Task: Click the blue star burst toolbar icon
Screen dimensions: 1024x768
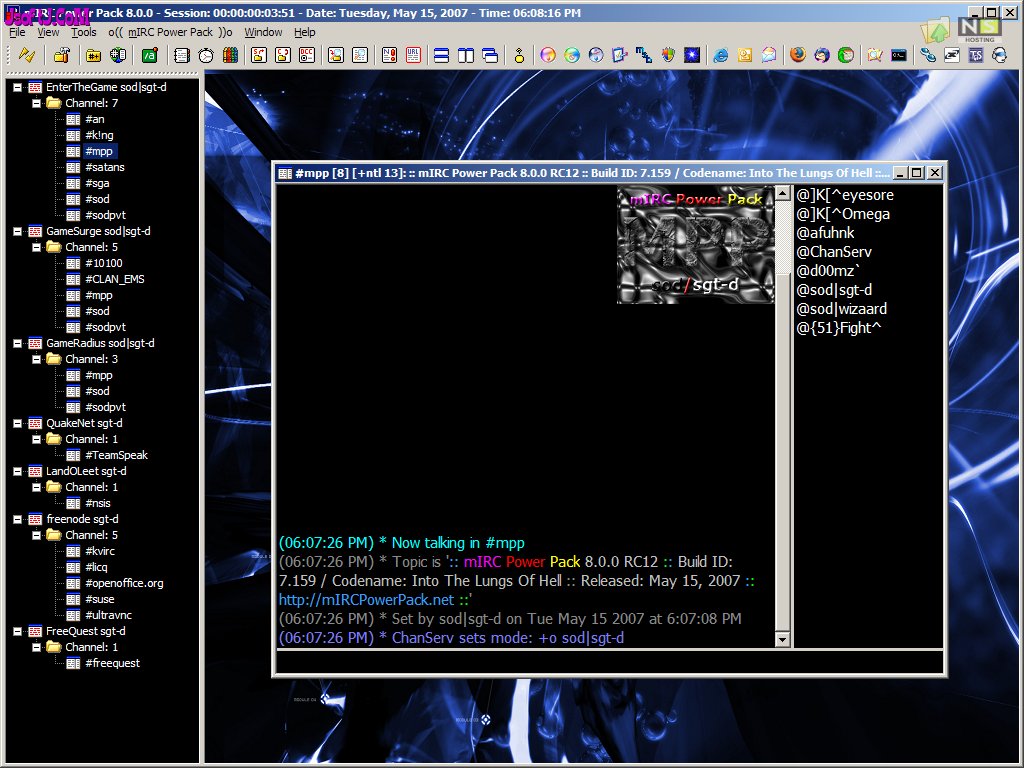Action: tap(692, 56)
